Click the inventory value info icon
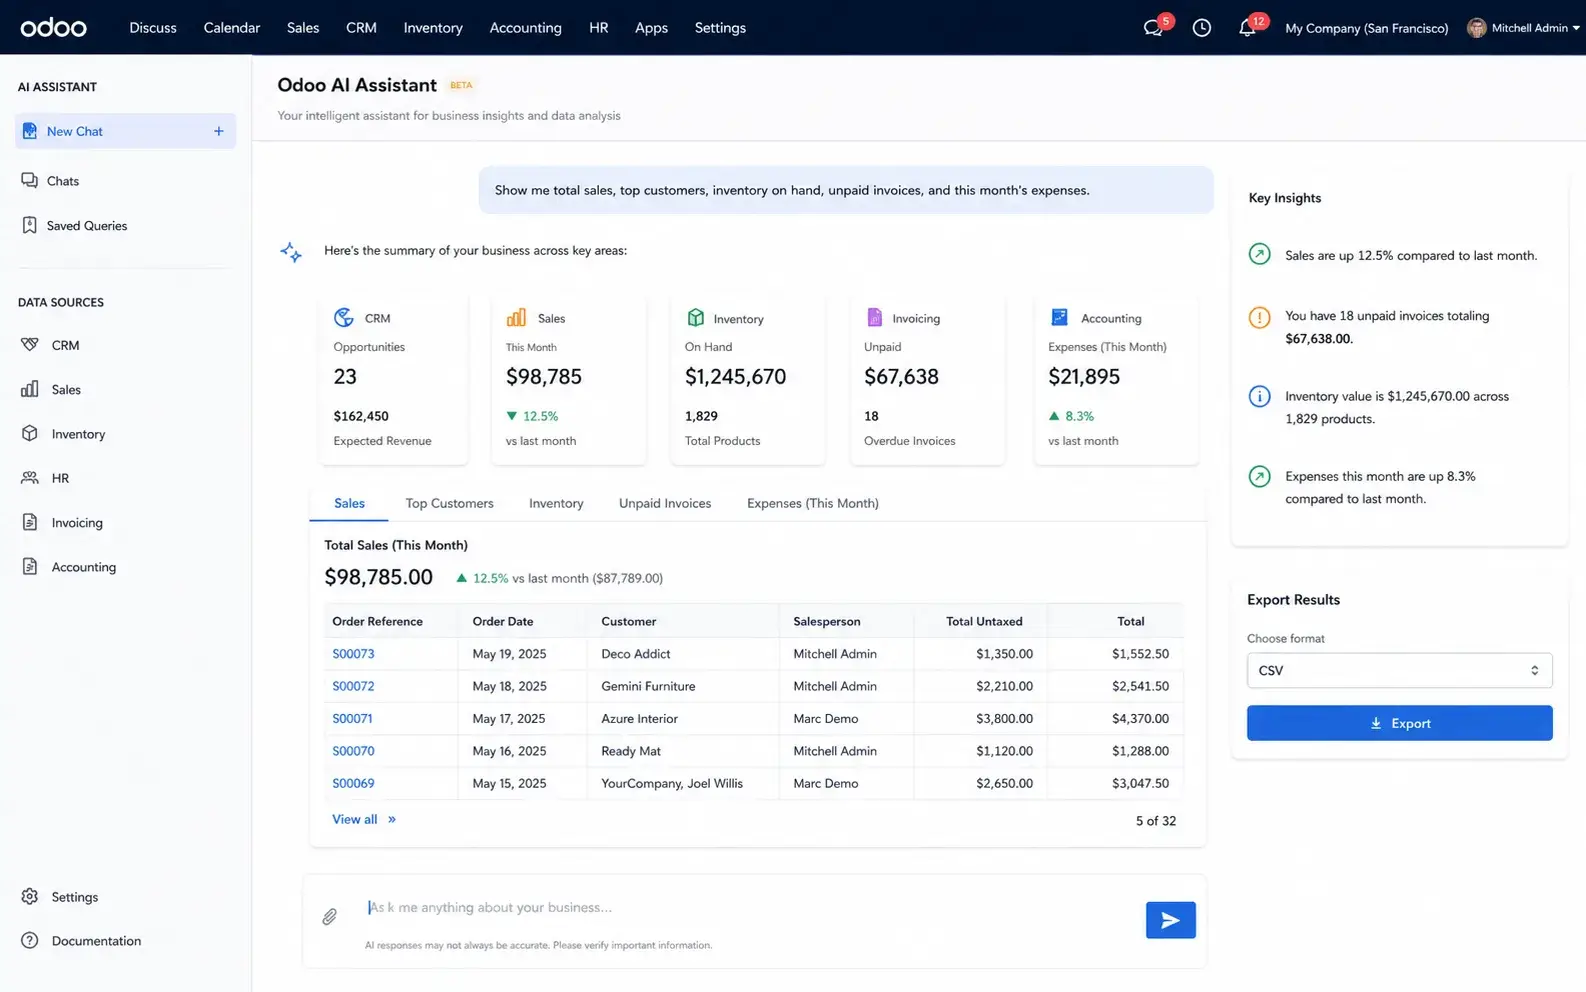 (1260, 396)
